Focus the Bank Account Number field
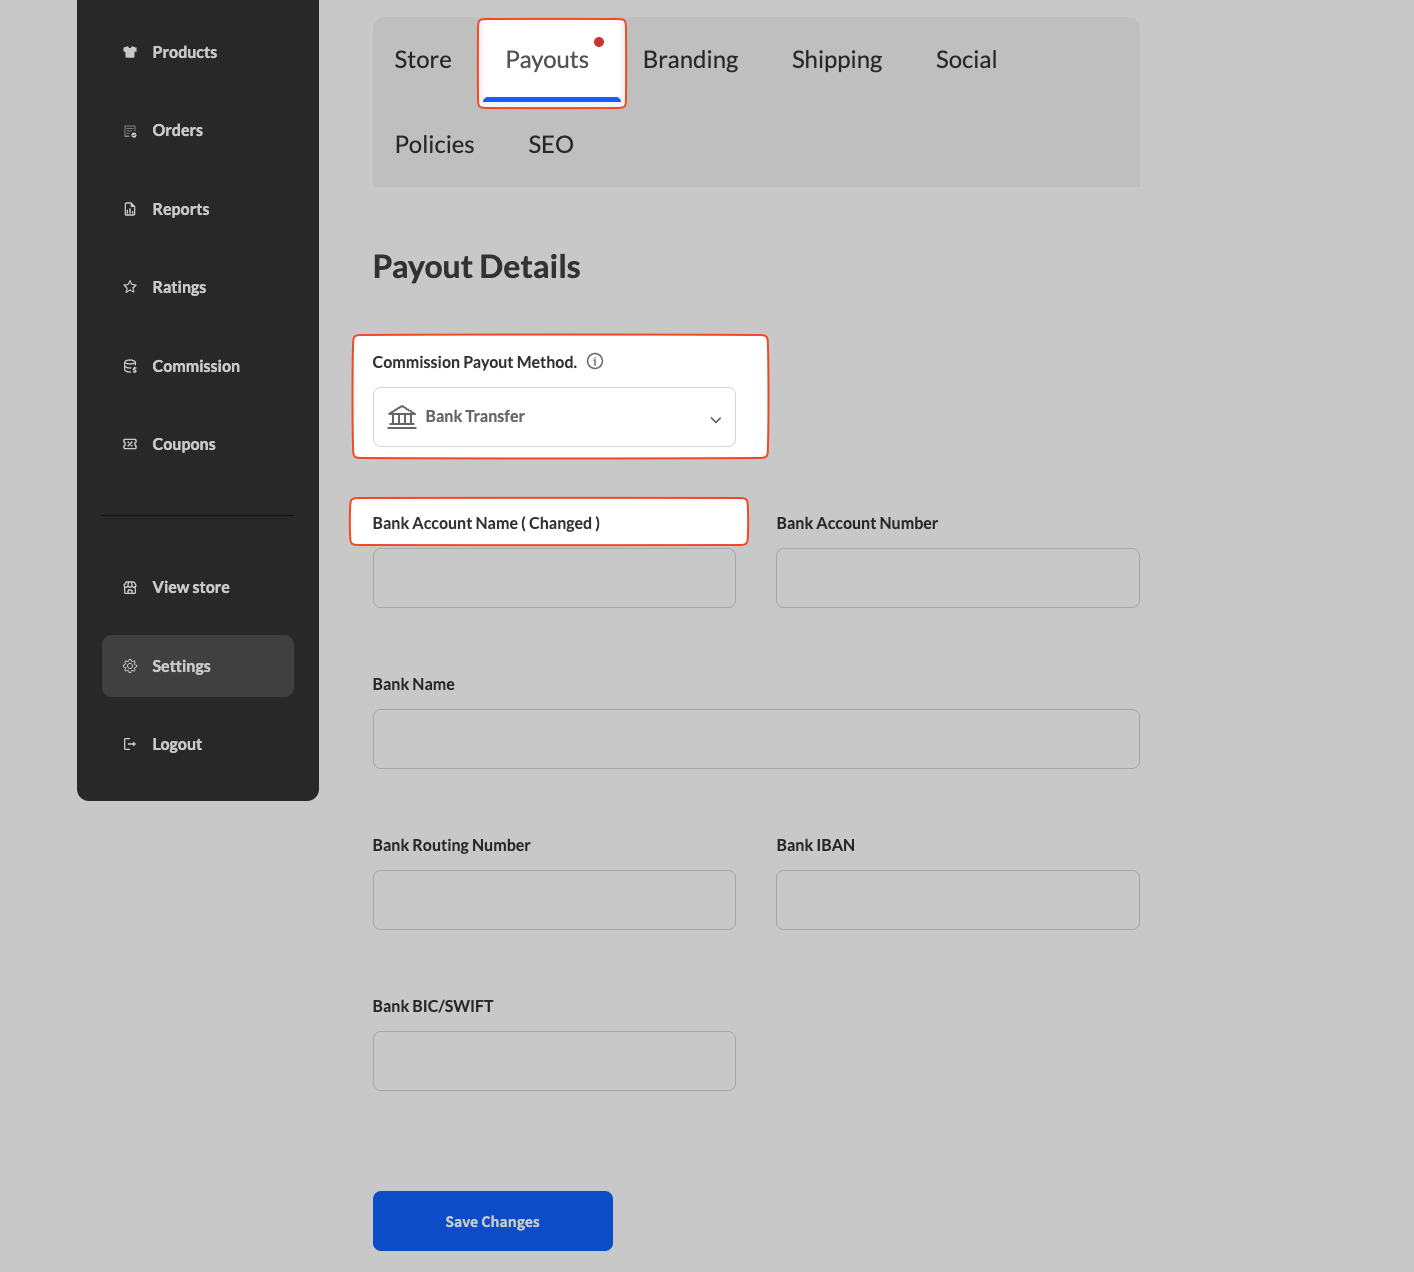The height and width of the screenshot is (1272, 1414). (957, 578)
